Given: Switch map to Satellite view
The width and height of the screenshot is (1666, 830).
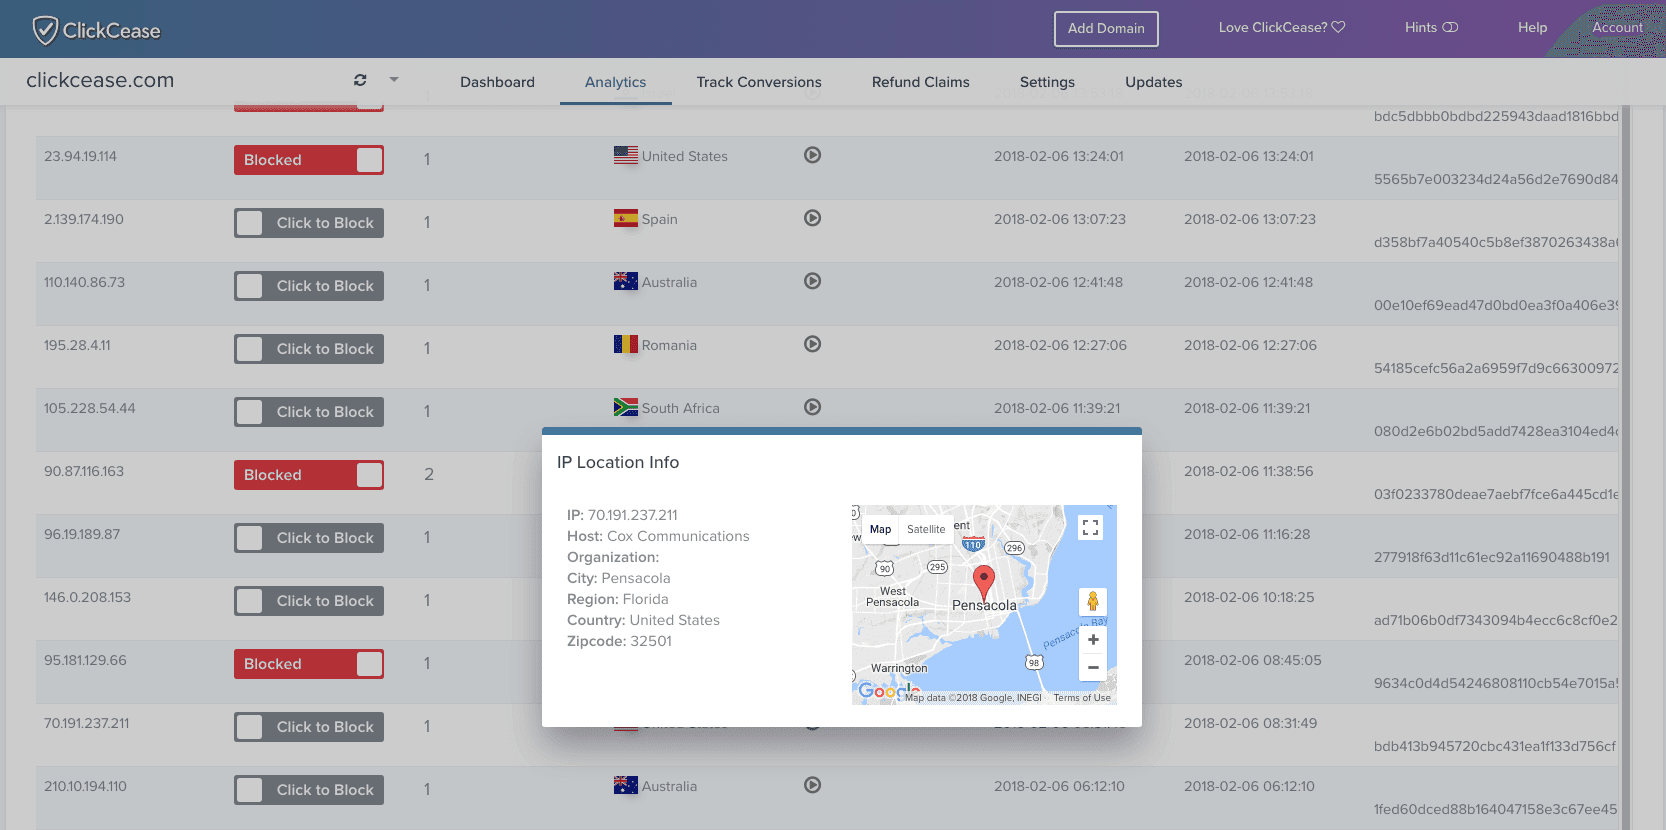Looking at the screenshot, I should (x=925, y=529).
